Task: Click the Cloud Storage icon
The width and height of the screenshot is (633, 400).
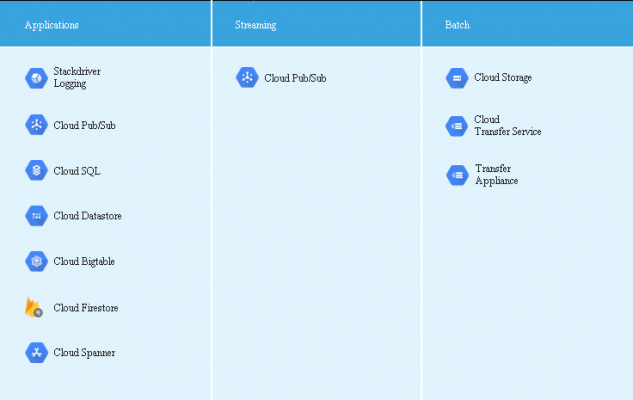Action: coord(457,78)
